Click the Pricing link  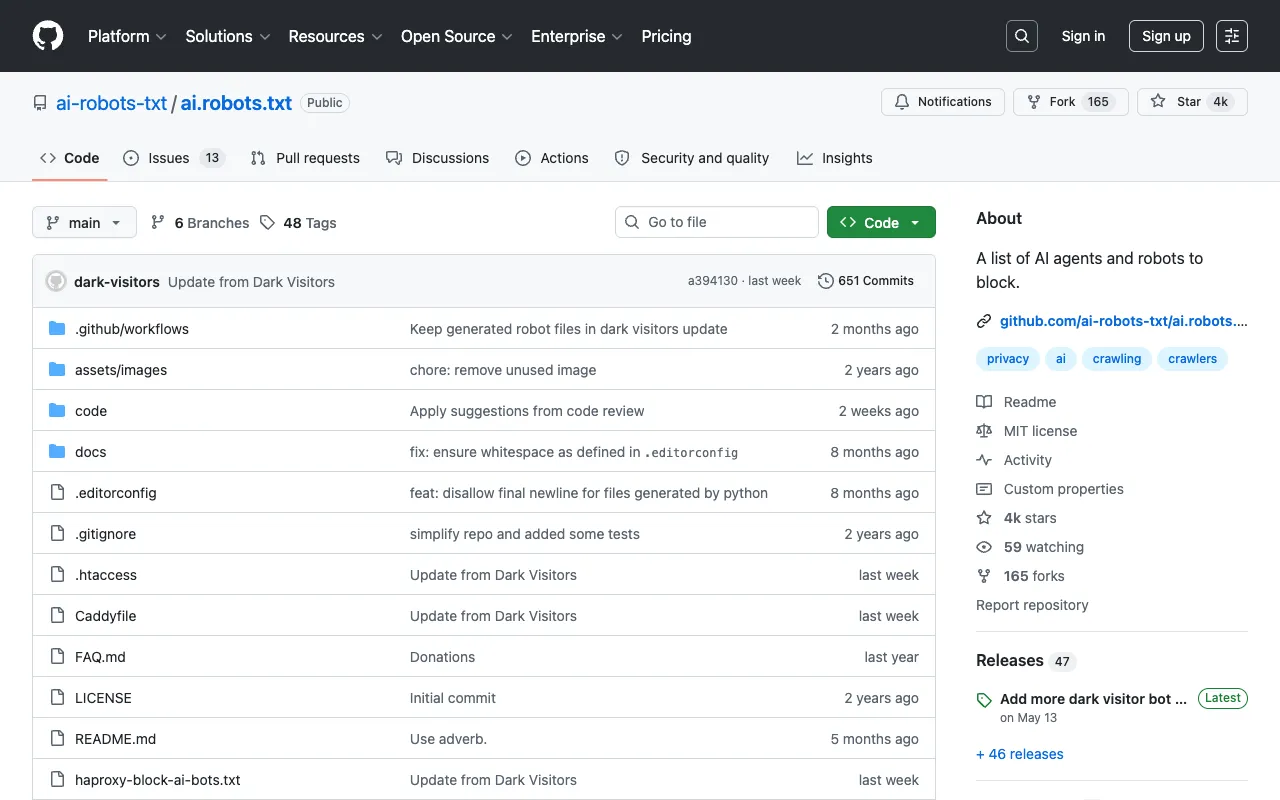point(666,36)
